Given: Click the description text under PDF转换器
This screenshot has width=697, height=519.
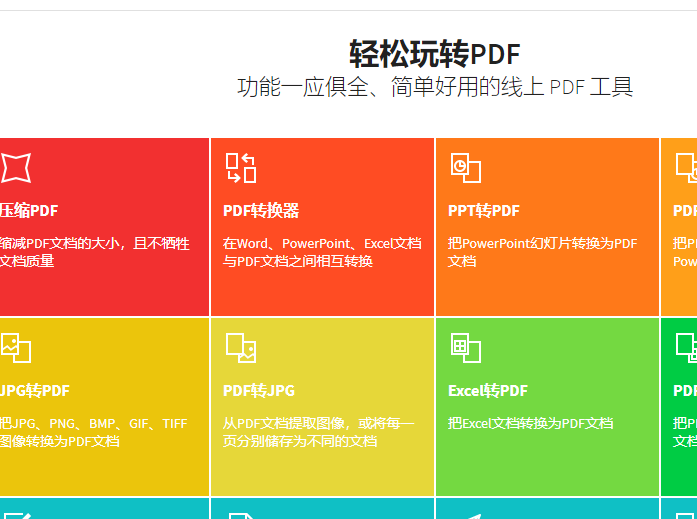Looking at the screenshot, I should (321, 252).
